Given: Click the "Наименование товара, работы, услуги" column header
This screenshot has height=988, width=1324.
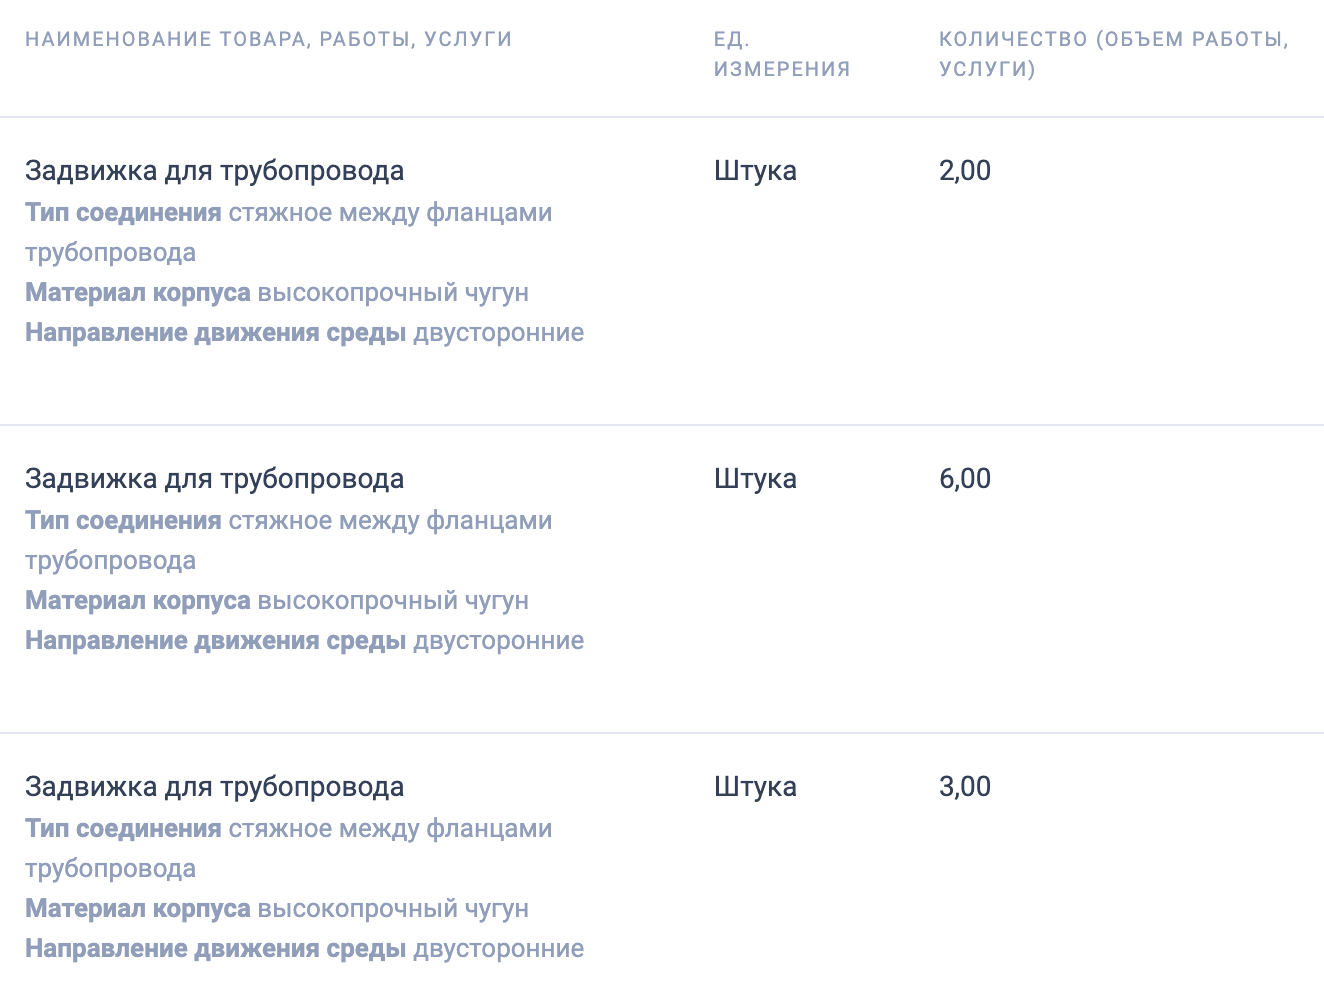Looking at the screenshot, I should [x=268, y=40].
